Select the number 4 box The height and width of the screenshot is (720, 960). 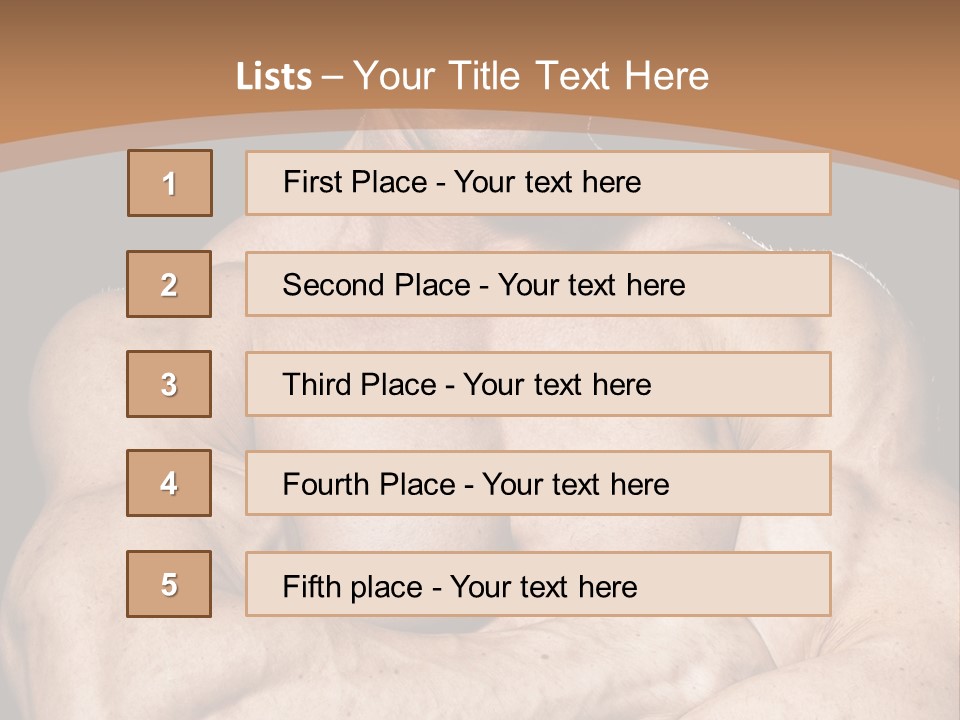coord(169,484)
